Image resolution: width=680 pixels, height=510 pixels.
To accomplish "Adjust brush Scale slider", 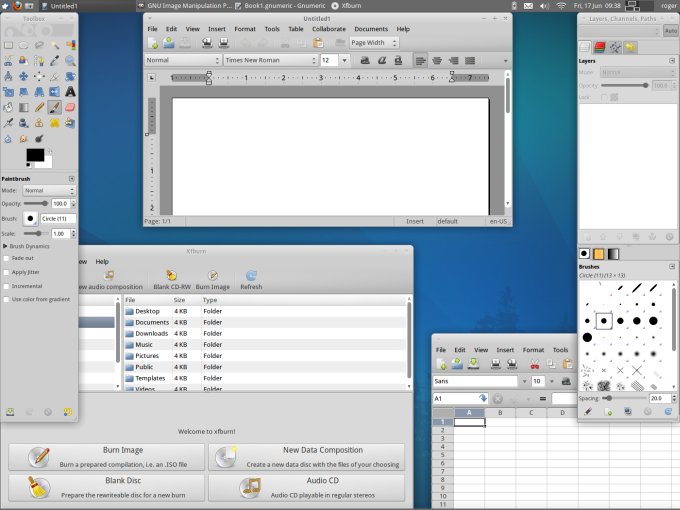I will point(36,234).
